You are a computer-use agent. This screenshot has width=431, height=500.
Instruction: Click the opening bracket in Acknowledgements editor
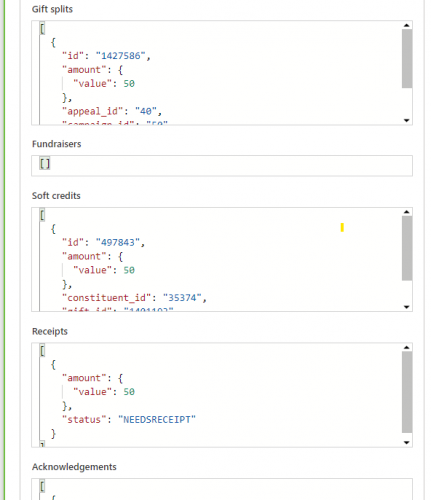pos(42,487)
